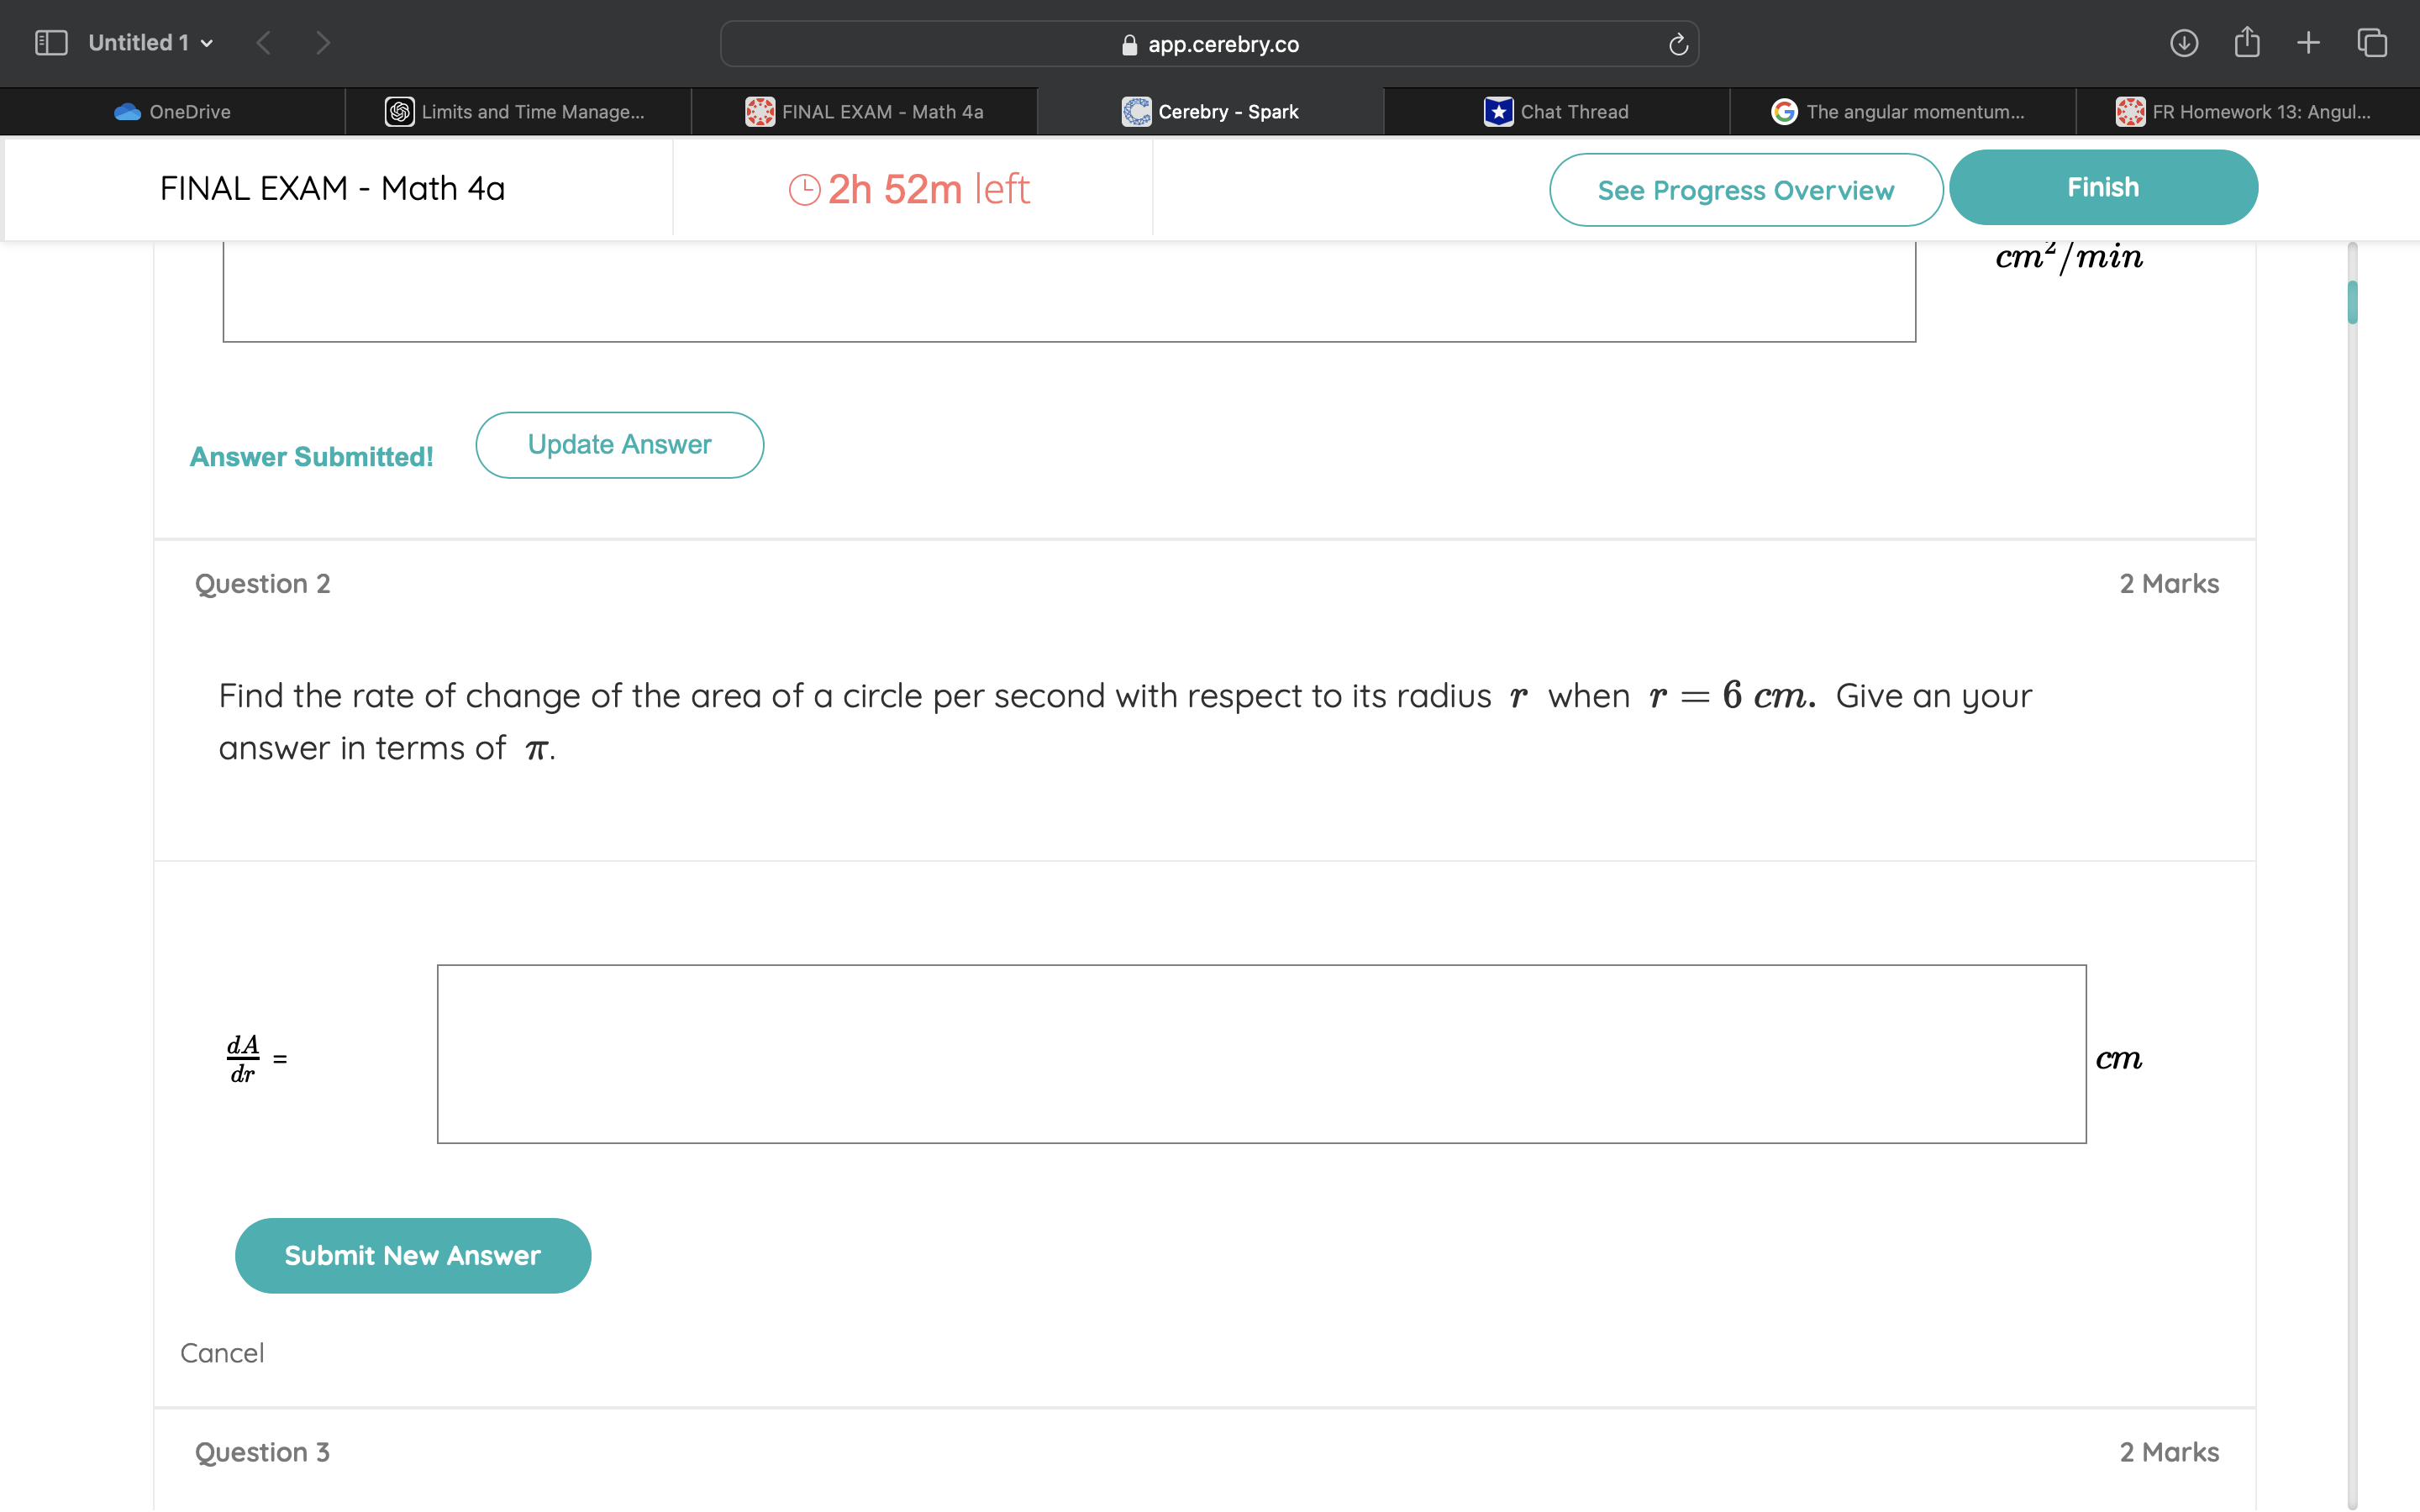Reload the page with refresh icon
2420x1512 pixels.
(x=1678, y=44)
